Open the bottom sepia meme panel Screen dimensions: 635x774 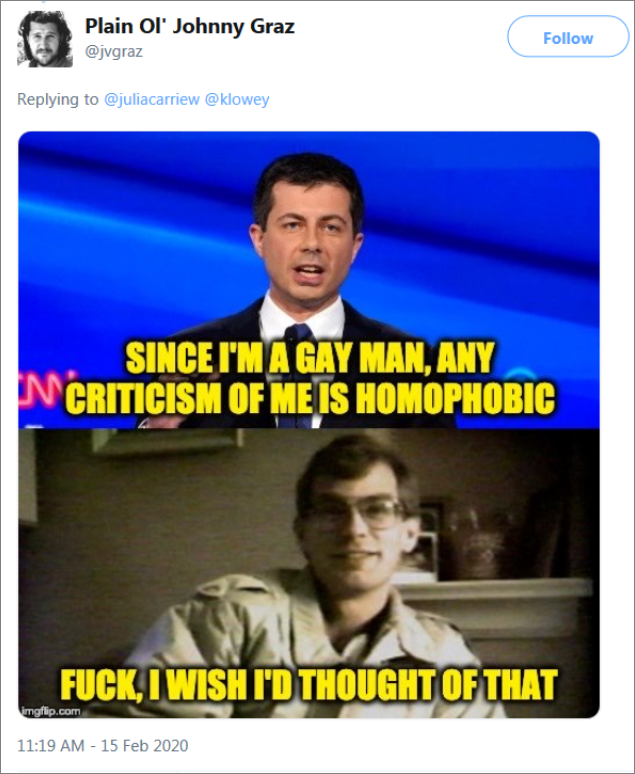pos(309,573)
